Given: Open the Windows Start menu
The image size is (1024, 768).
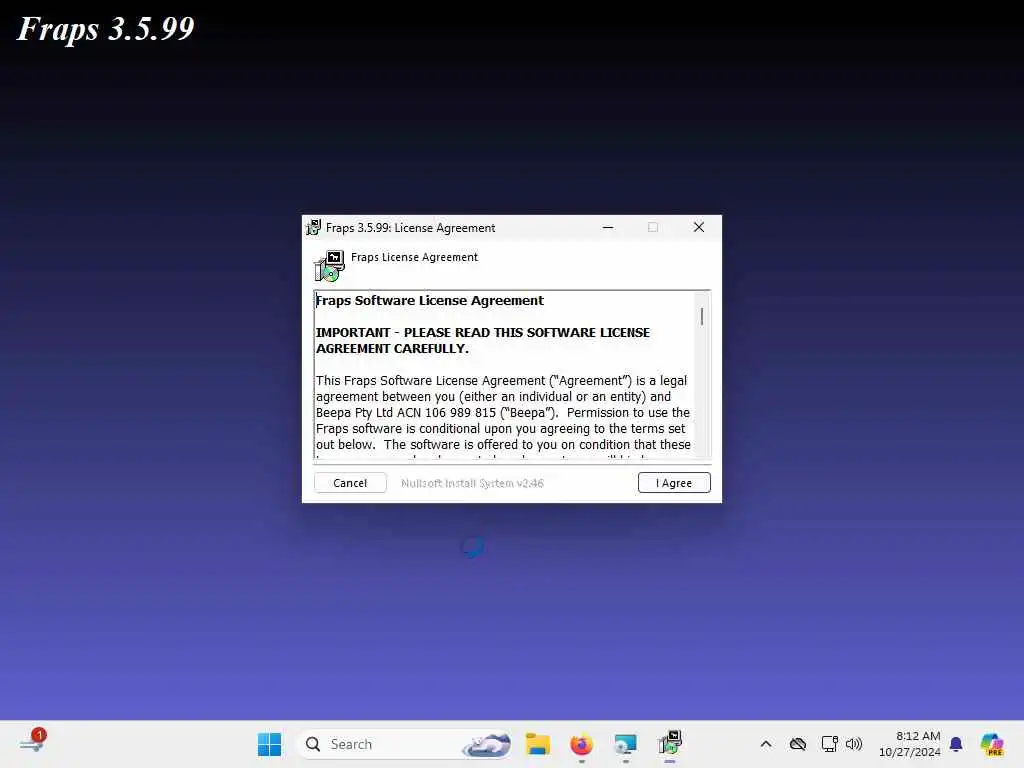Looking at the screenshot, I should click(269, 744).
